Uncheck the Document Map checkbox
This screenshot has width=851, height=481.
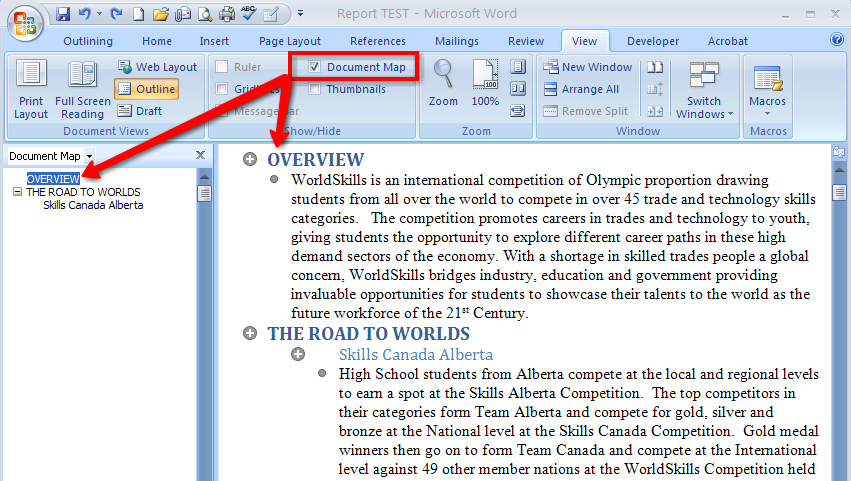point(314,67)
